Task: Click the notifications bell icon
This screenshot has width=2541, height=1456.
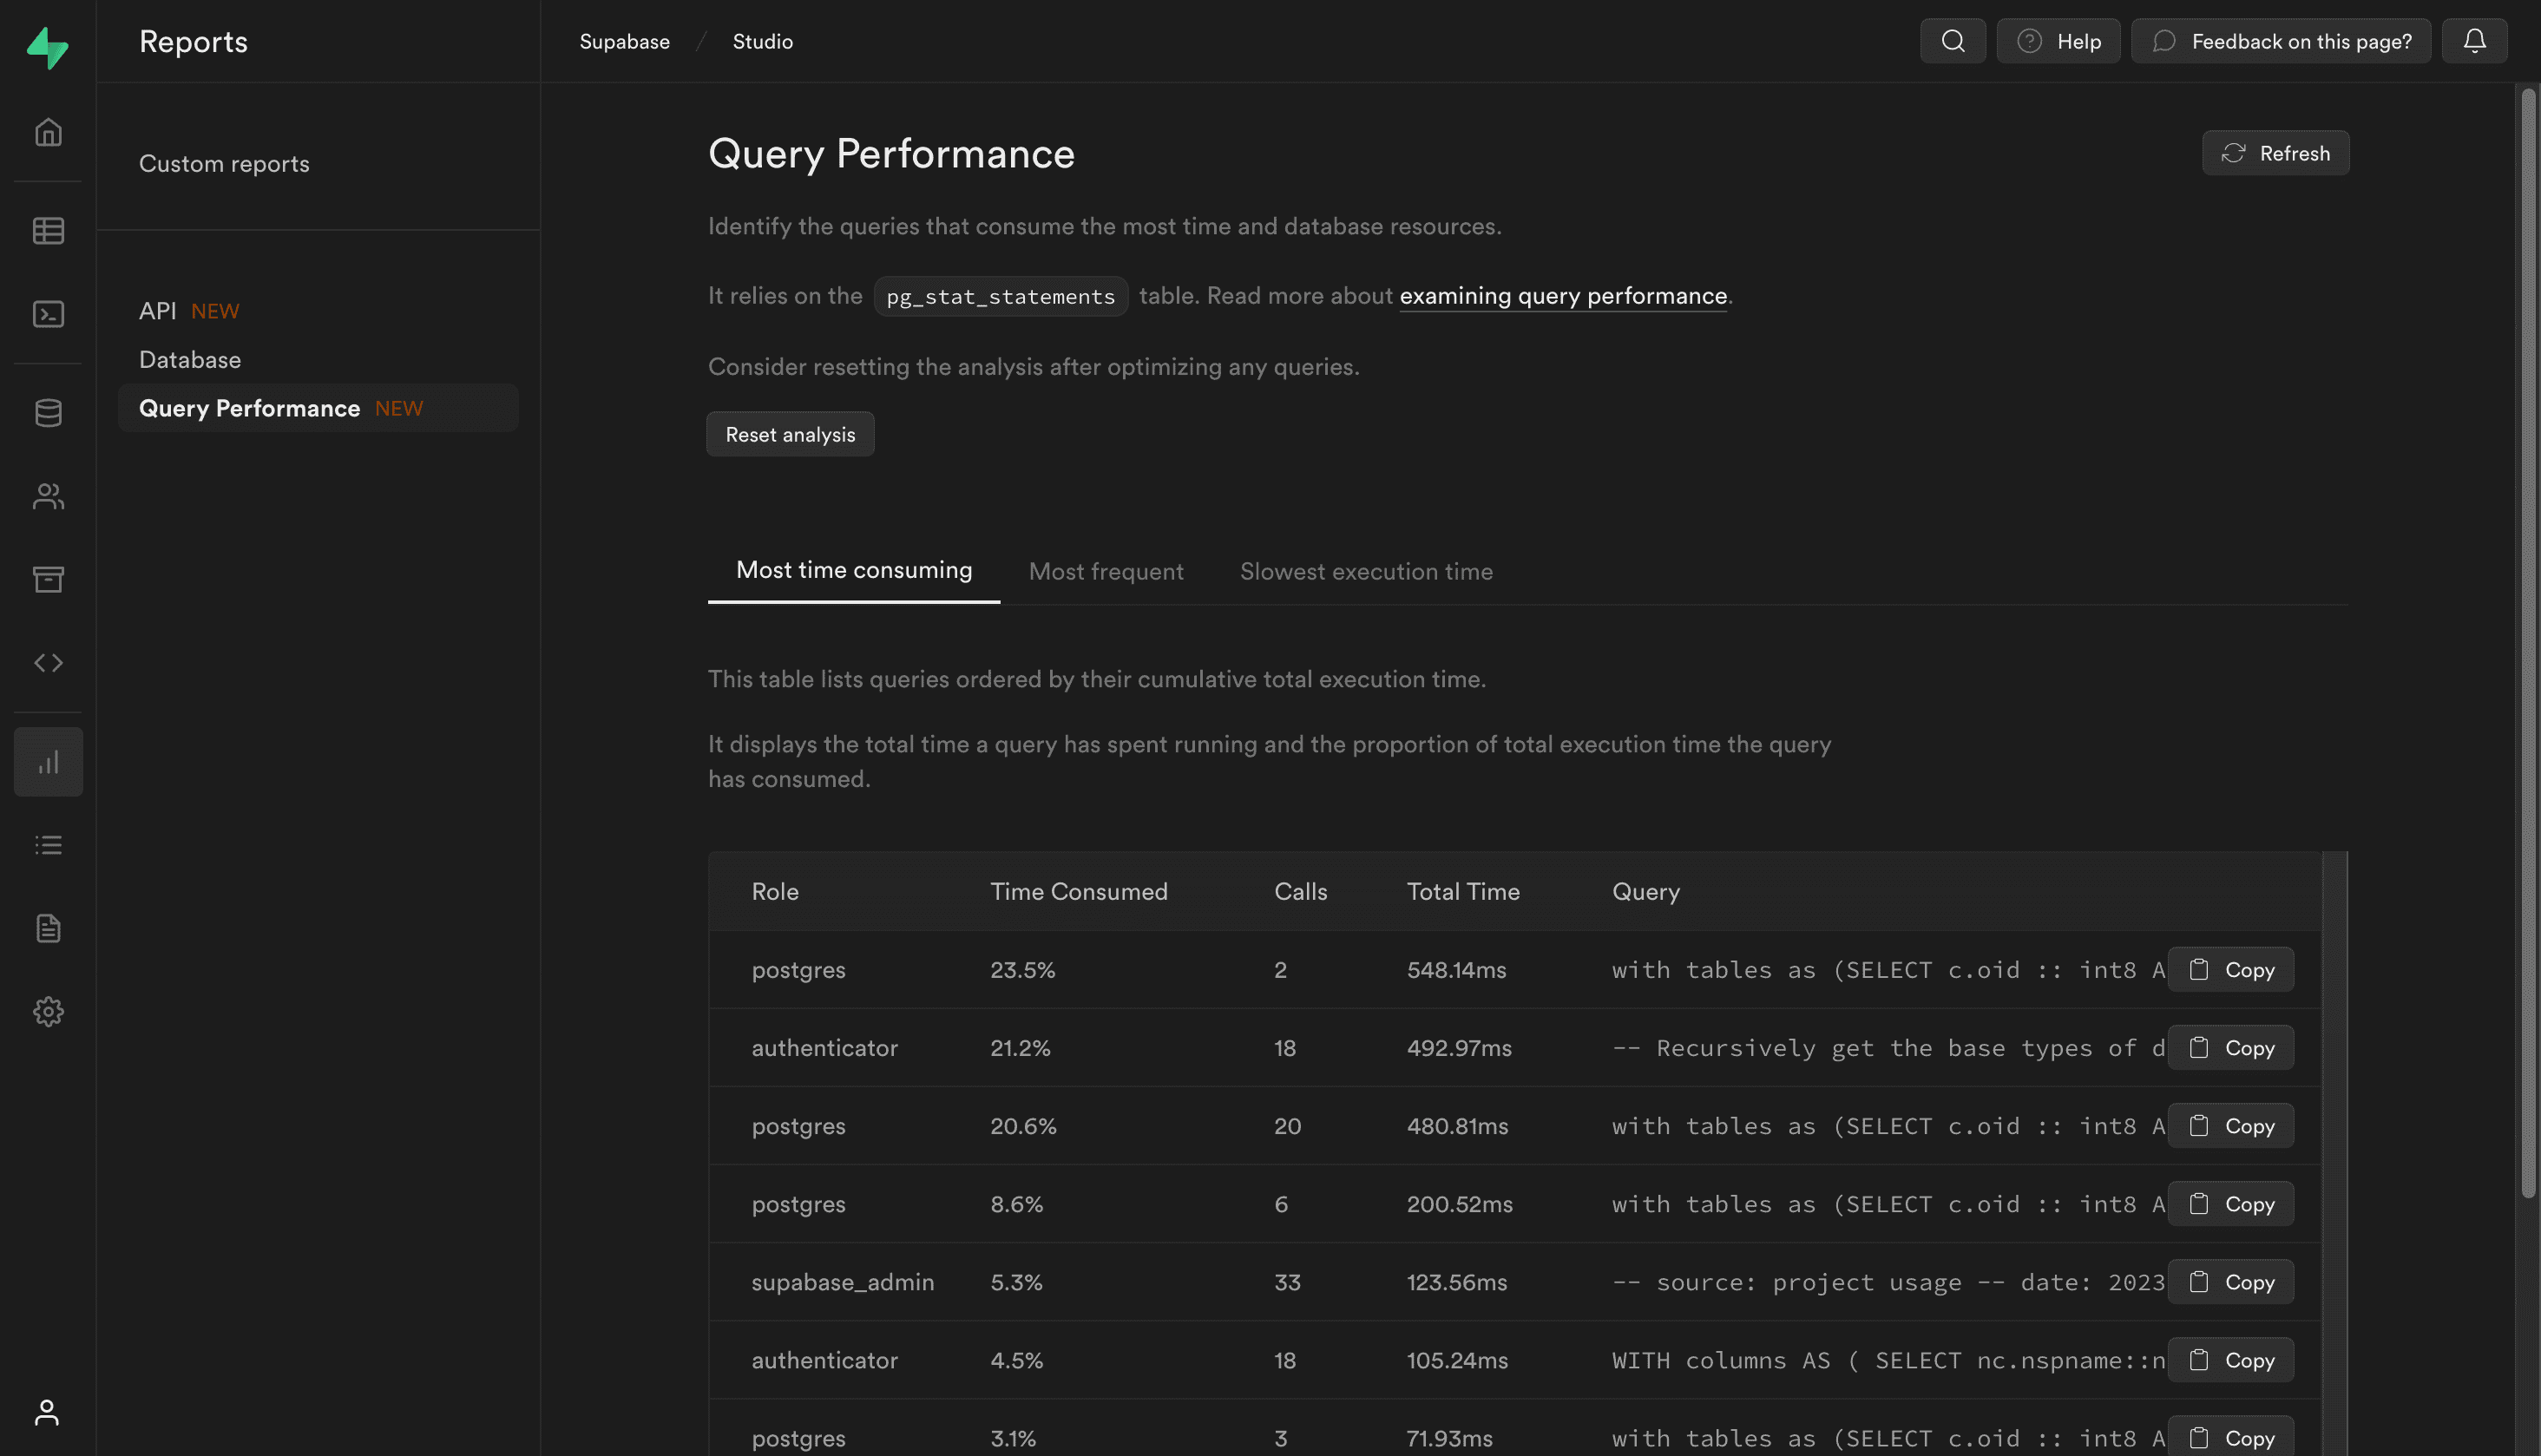Action: [2474, 41]
